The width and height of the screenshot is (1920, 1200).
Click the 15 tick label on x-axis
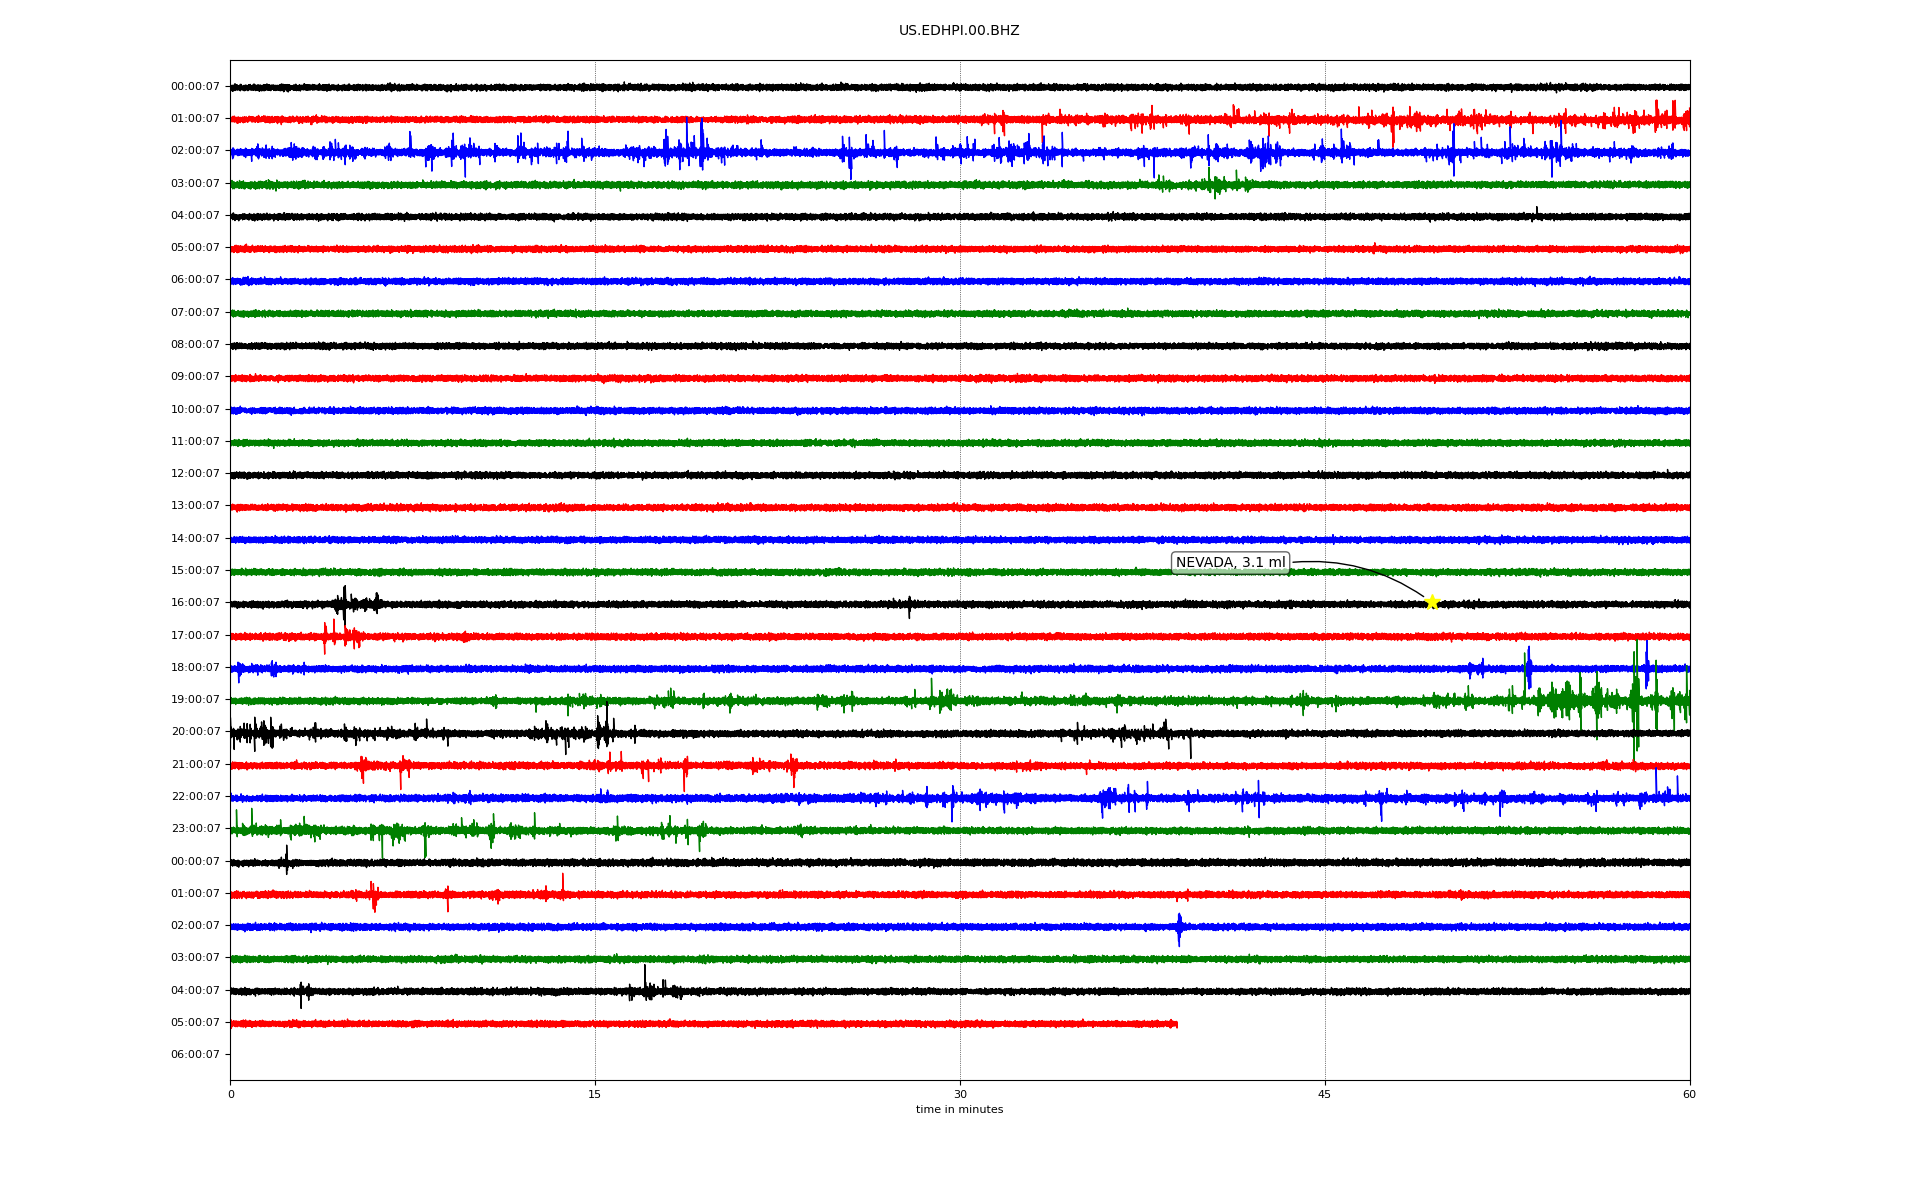tap(595, 1094)
